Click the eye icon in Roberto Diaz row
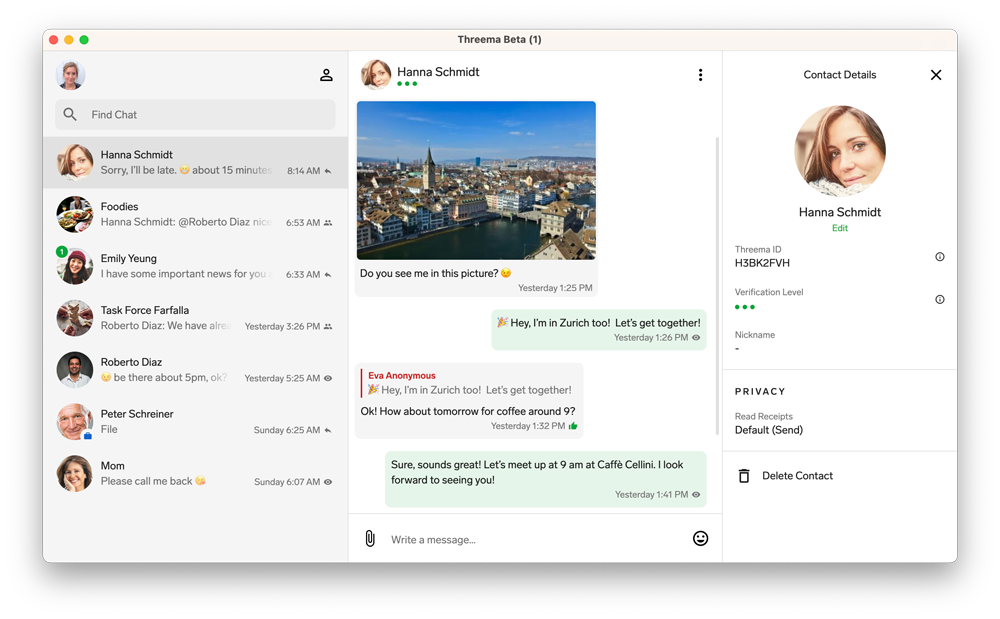Image resolution: width=1000 pixels, height=619 pixels. [x=328, y=378]
